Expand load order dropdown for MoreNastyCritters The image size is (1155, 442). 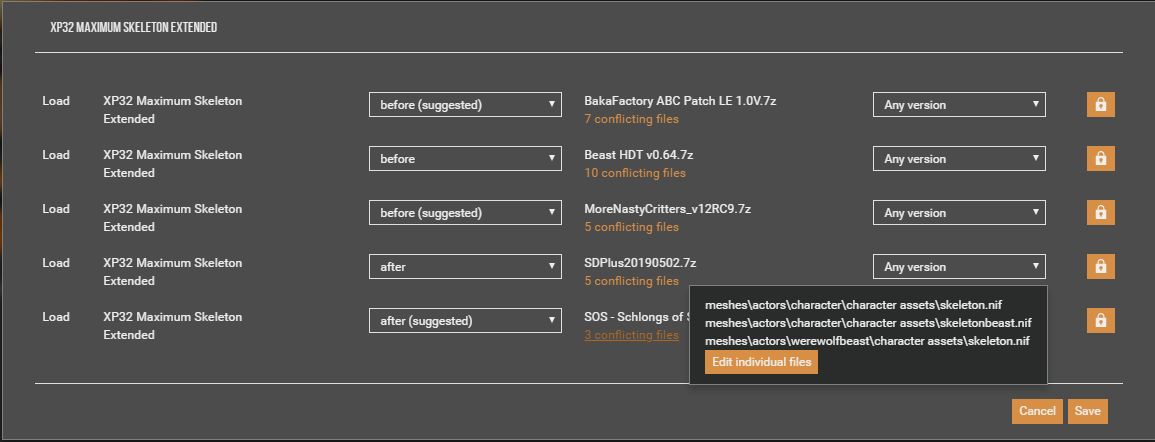pos(465,213)
